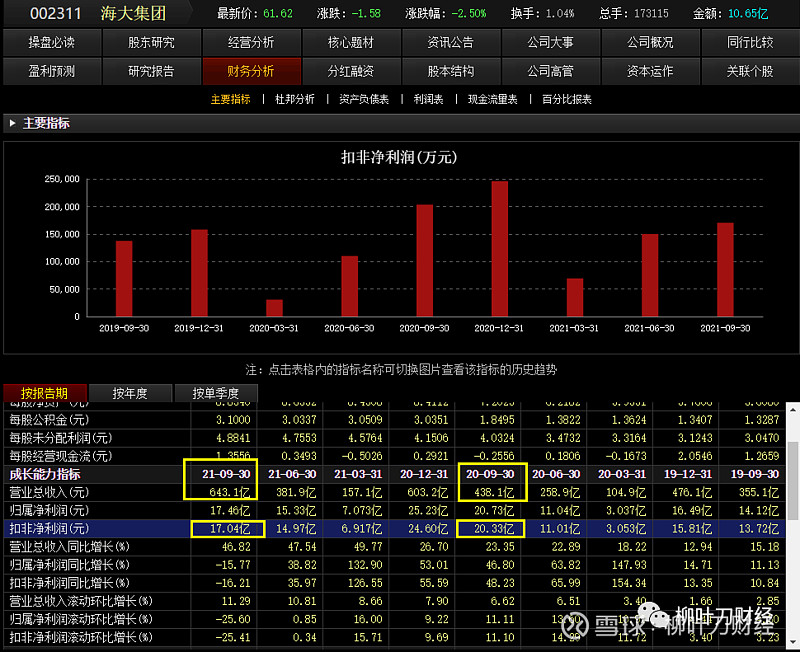Click the 扣非净利润同比增长(%) indicator name
The image size is (800, 652).
tap(69, 583)
